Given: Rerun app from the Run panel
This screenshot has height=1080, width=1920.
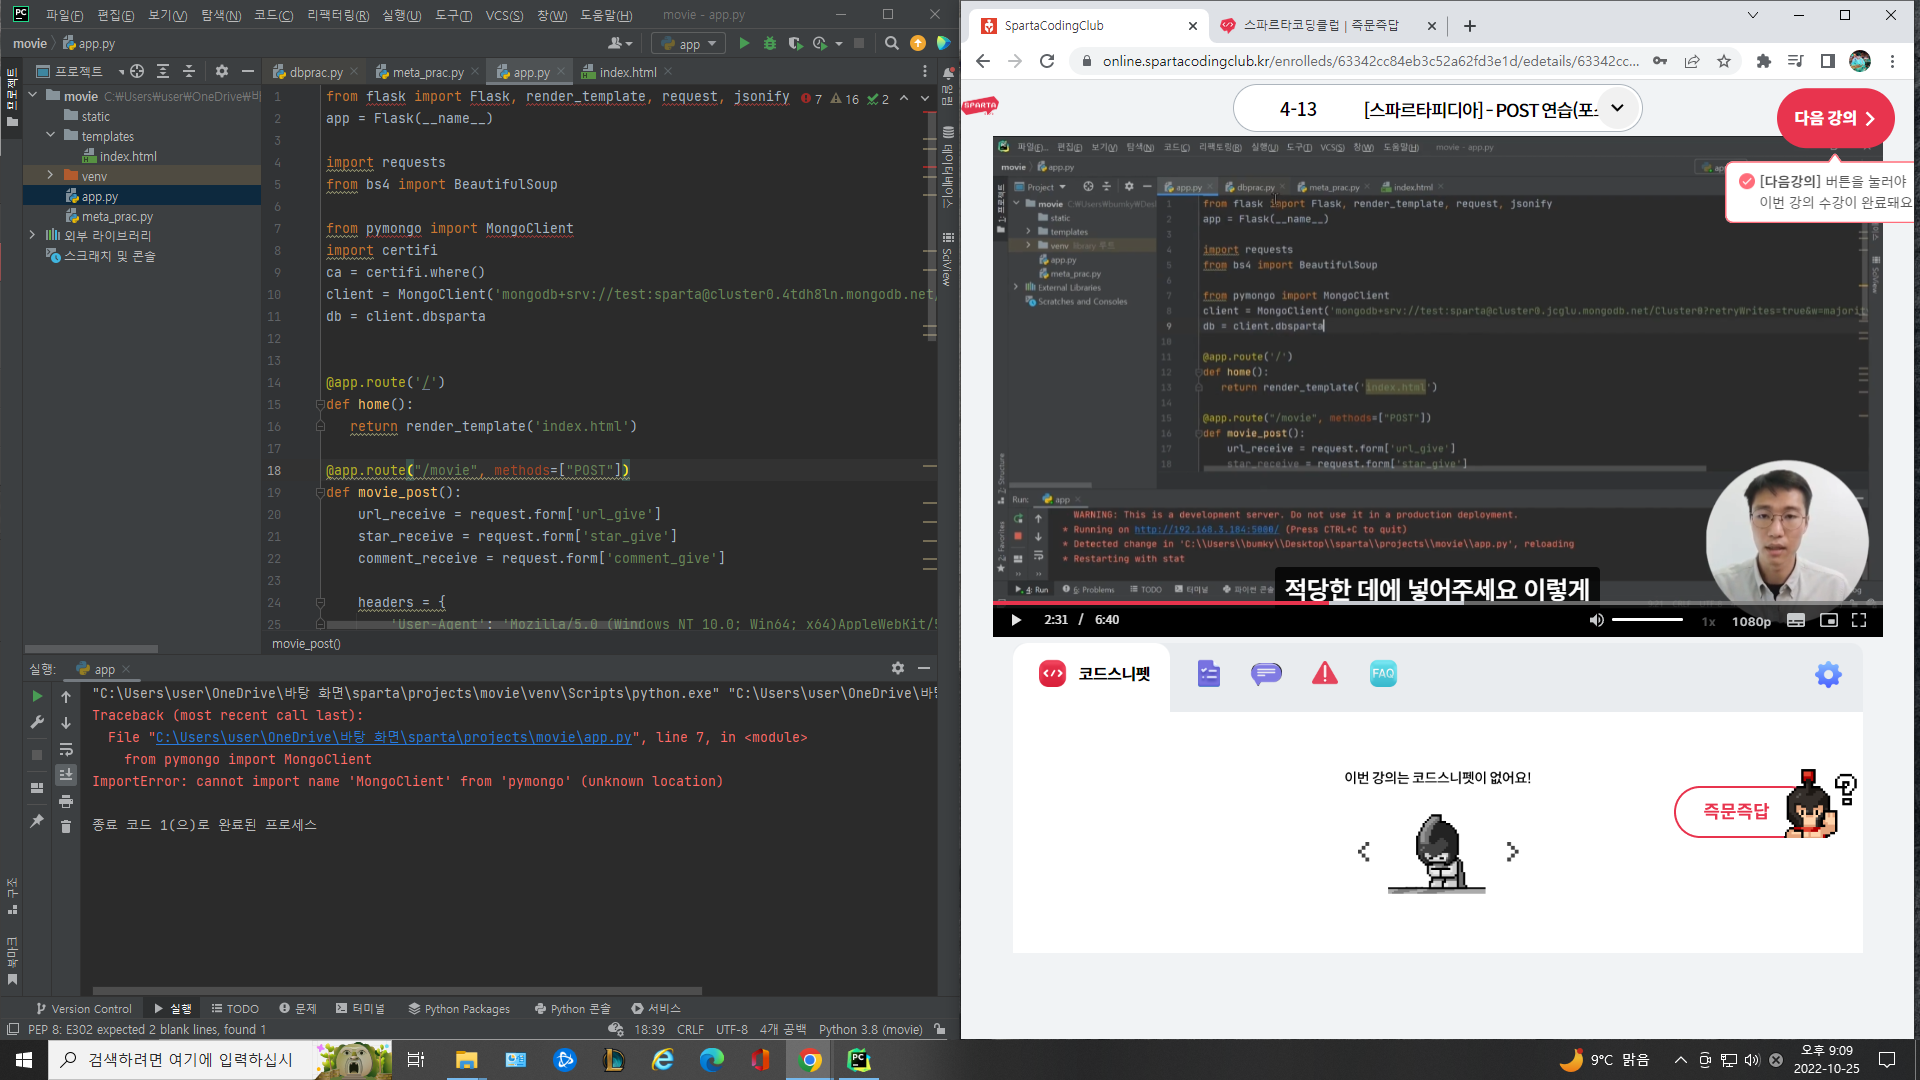Looking at the screenshot, I should 37,696.
